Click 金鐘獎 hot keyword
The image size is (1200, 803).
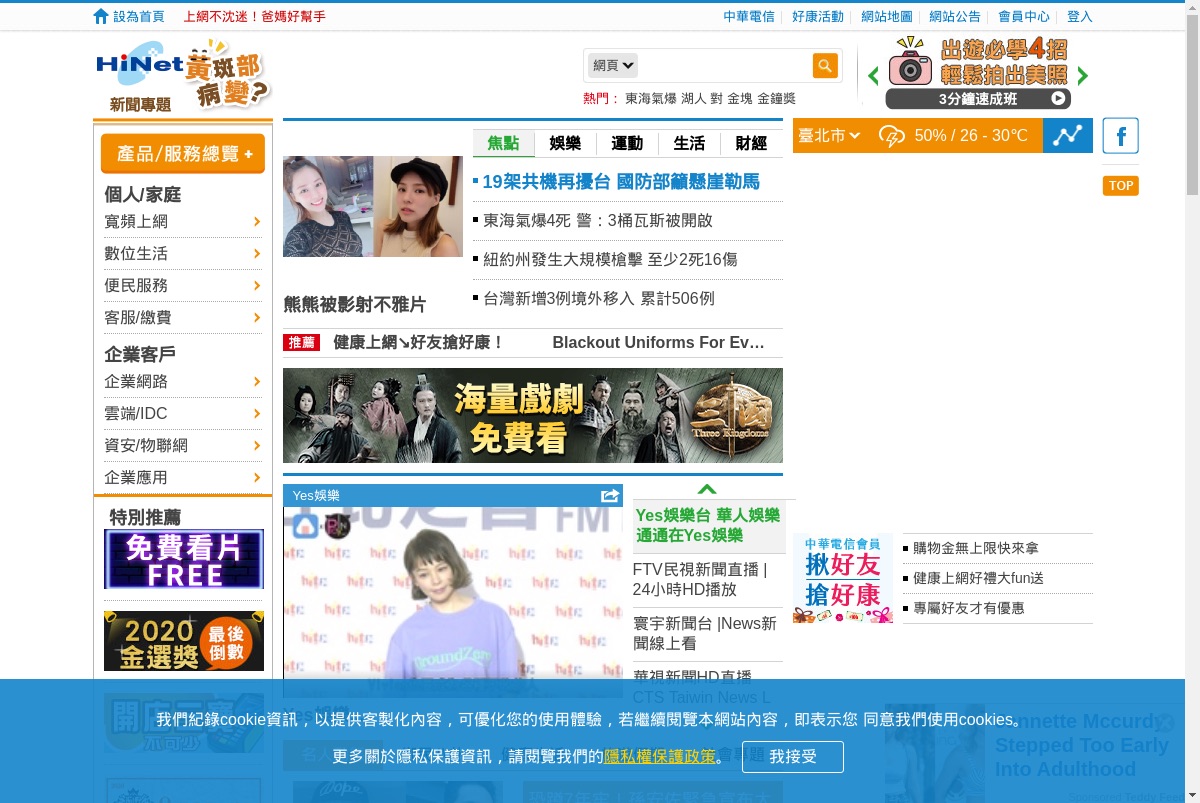[x=777, y=98]
